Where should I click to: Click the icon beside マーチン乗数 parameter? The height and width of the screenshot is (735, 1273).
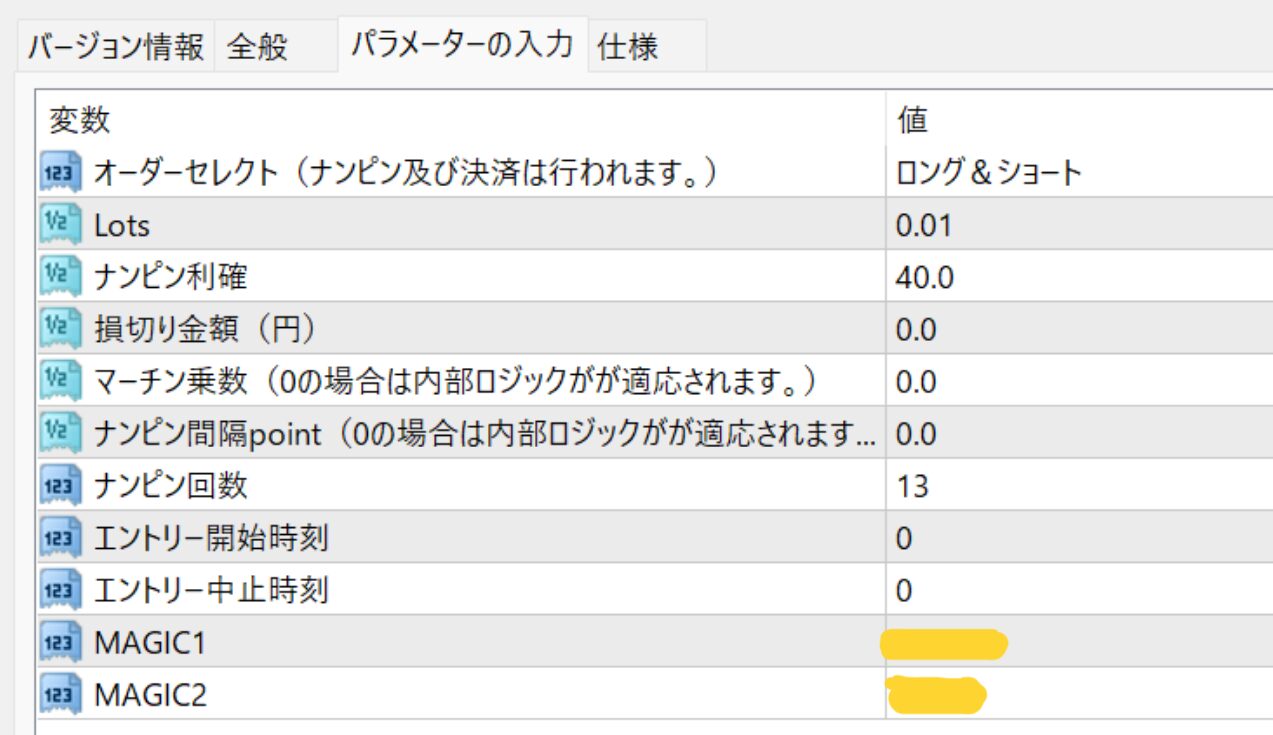(x=59, y=382)
